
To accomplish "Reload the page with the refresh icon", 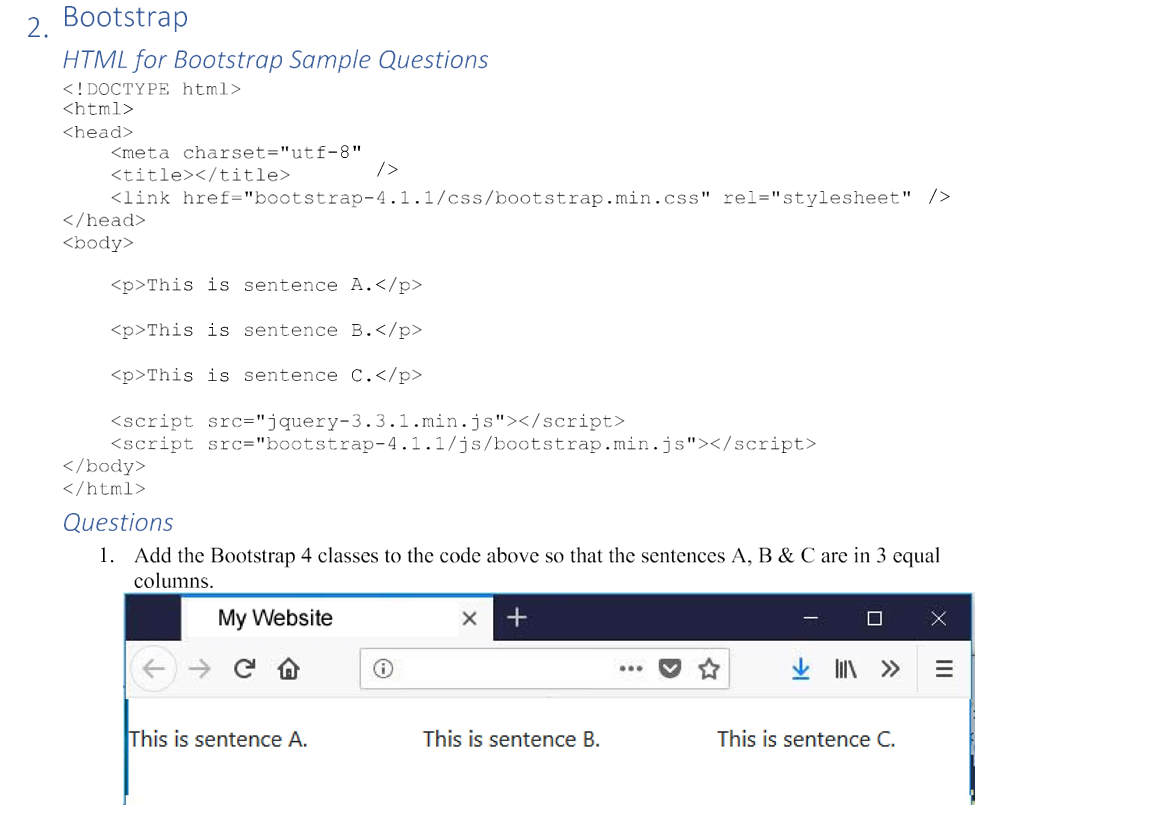I will pyautogui.click(x=244, y=668).
